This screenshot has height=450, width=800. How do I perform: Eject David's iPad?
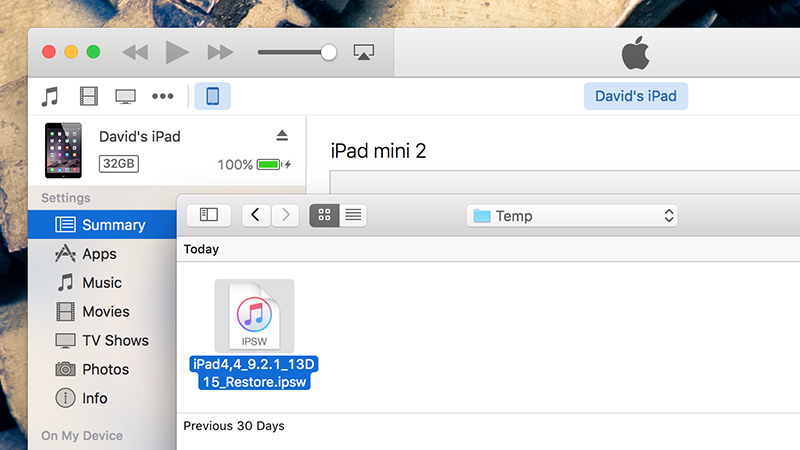click(x=282, y=135)
